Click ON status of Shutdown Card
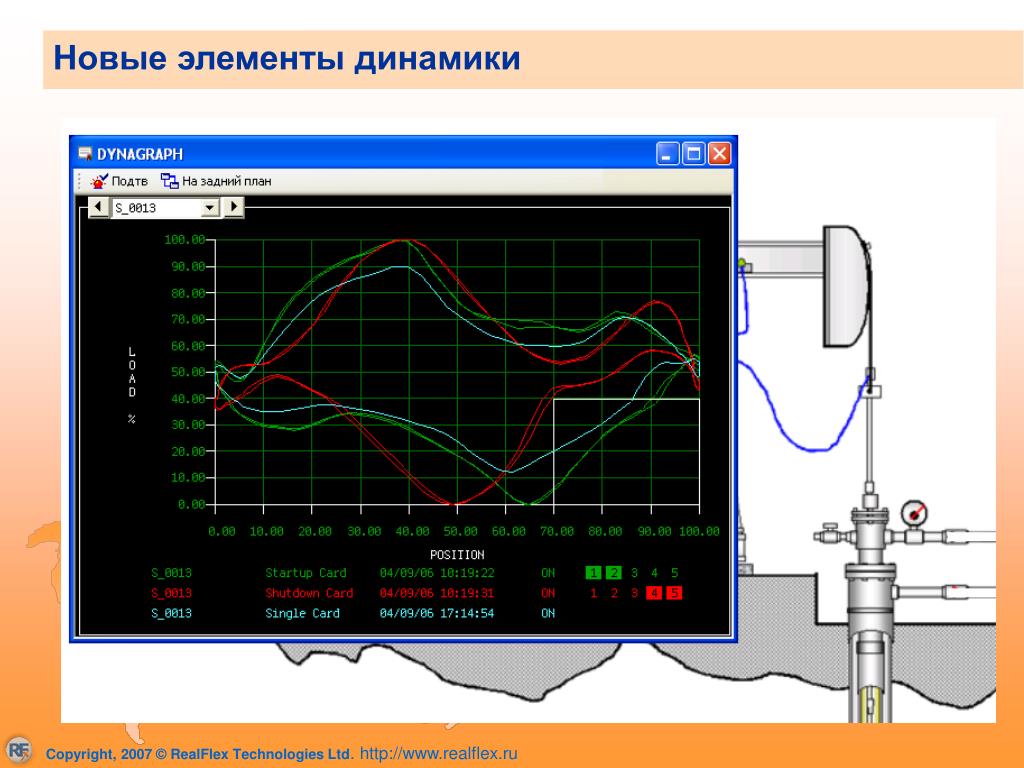This screenshot has width=1024, height=768. click(548, 593)
